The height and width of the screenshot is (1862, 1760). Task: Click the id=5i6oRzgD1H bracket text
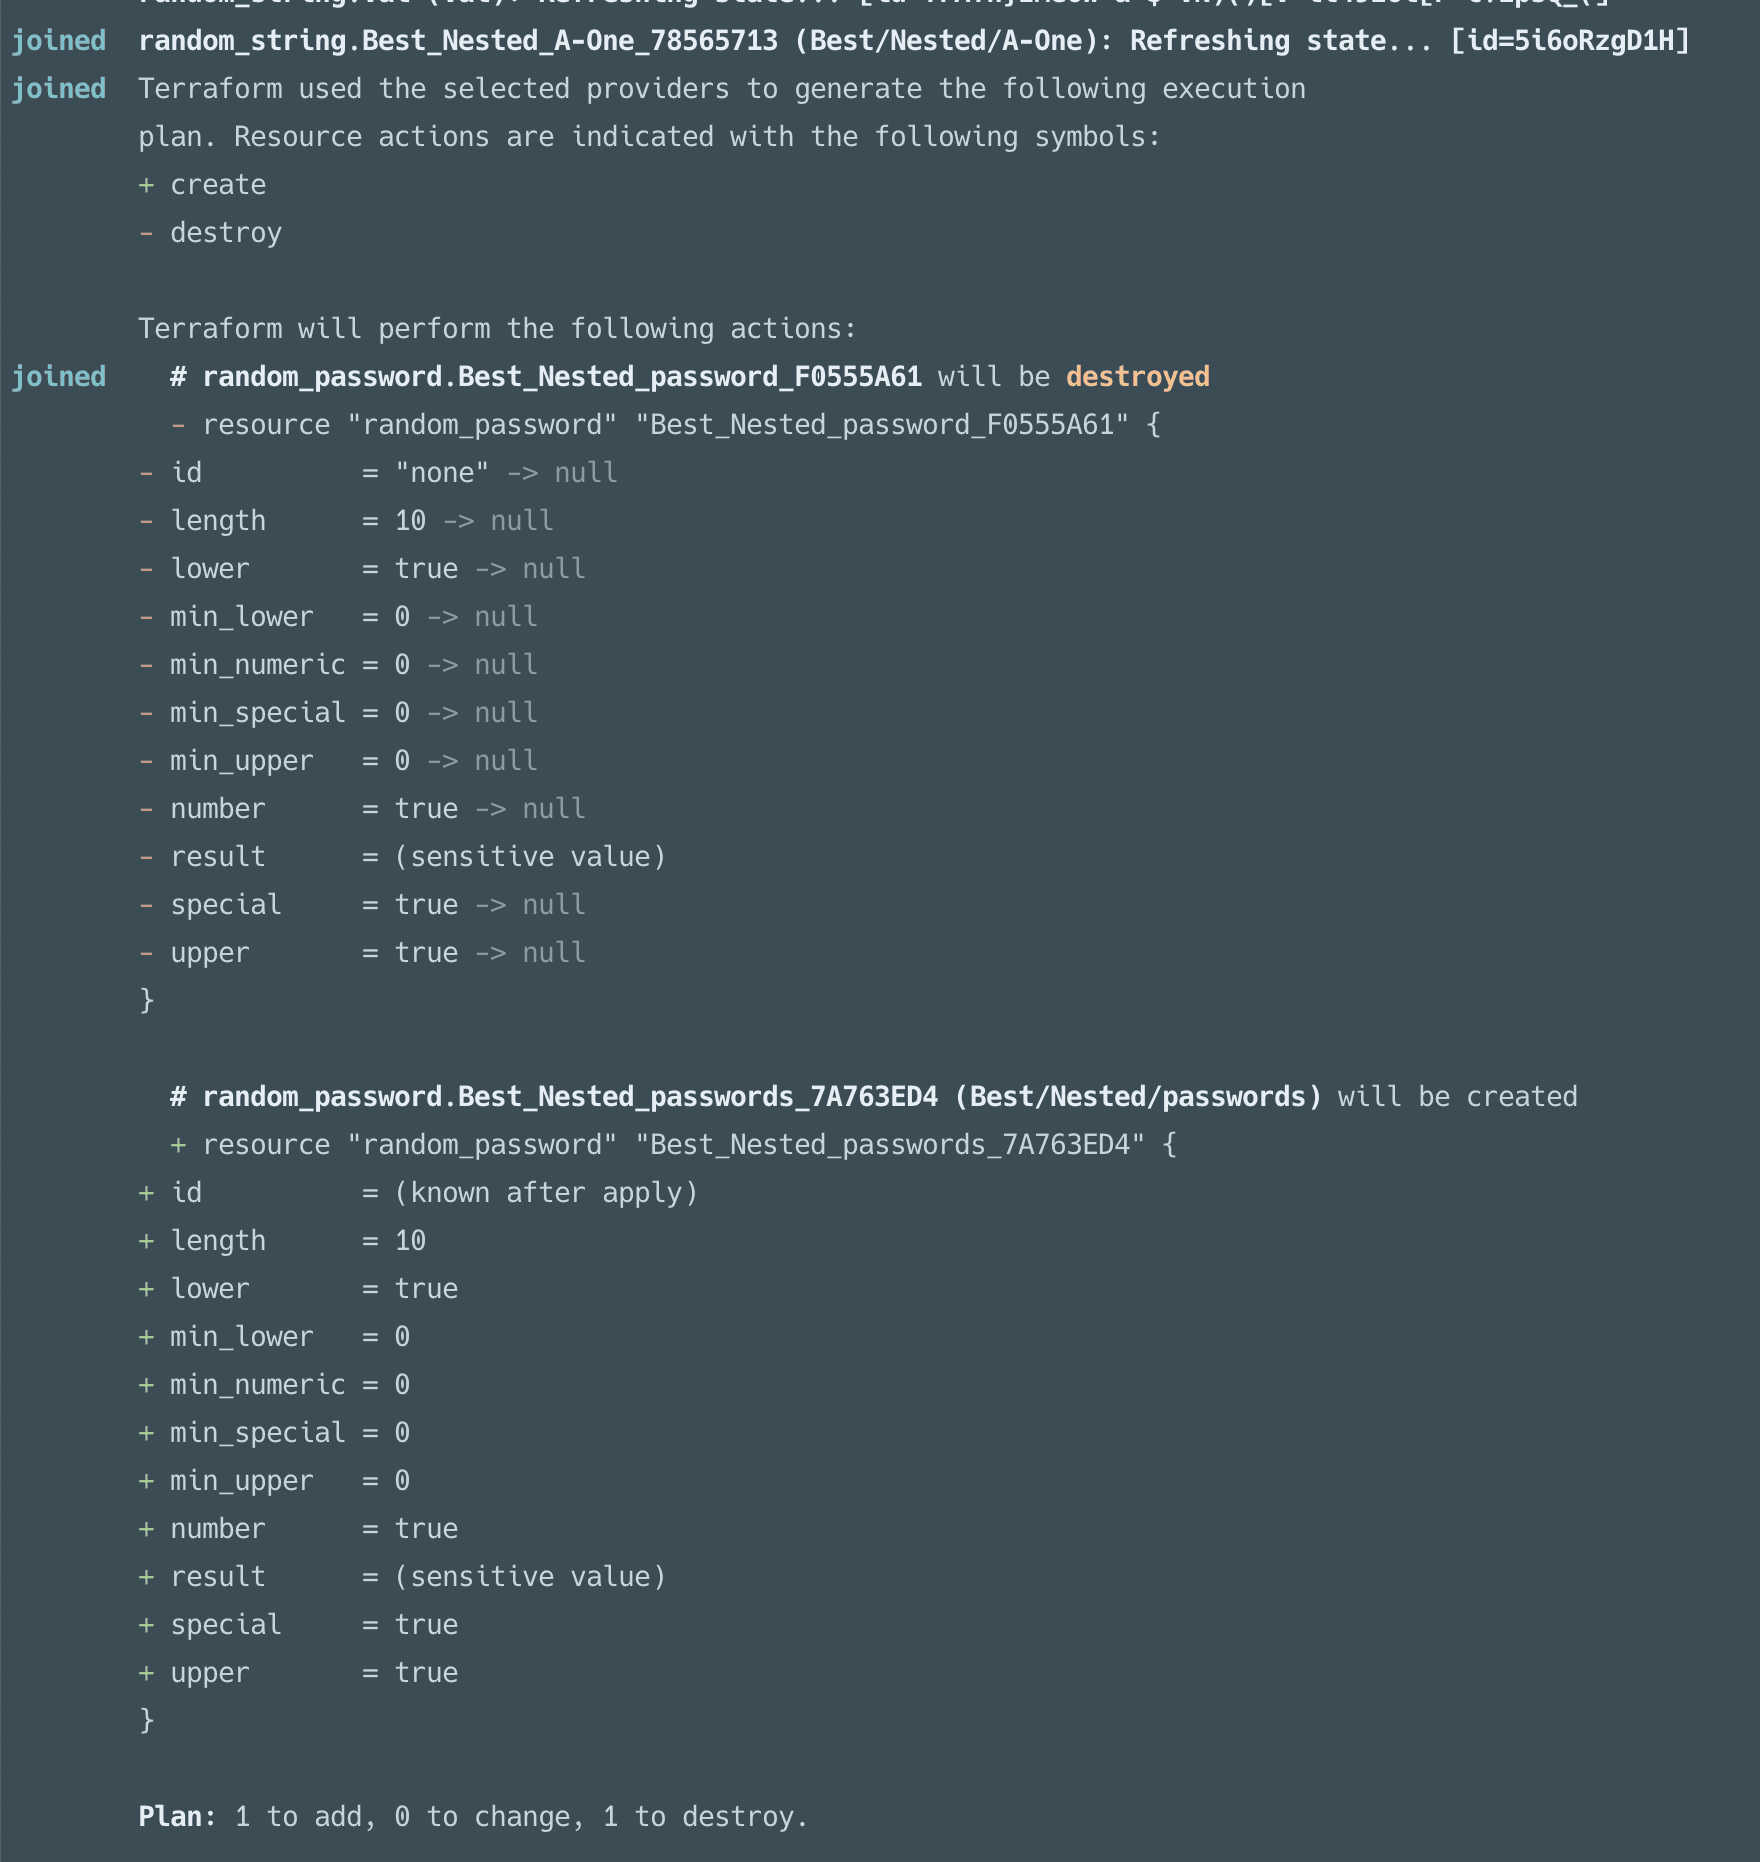pos(1570,41)
